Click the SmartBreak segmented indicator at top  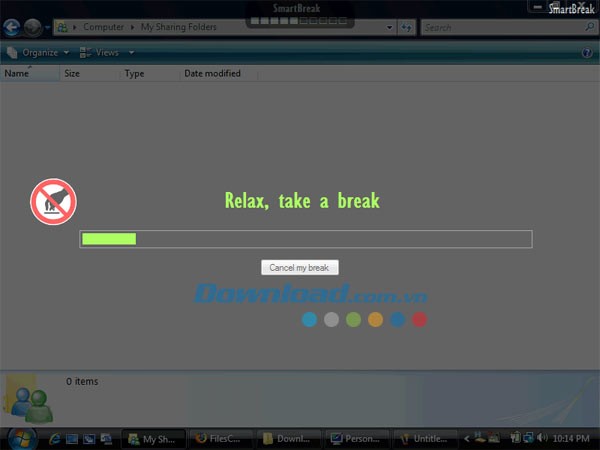point(299,21)
